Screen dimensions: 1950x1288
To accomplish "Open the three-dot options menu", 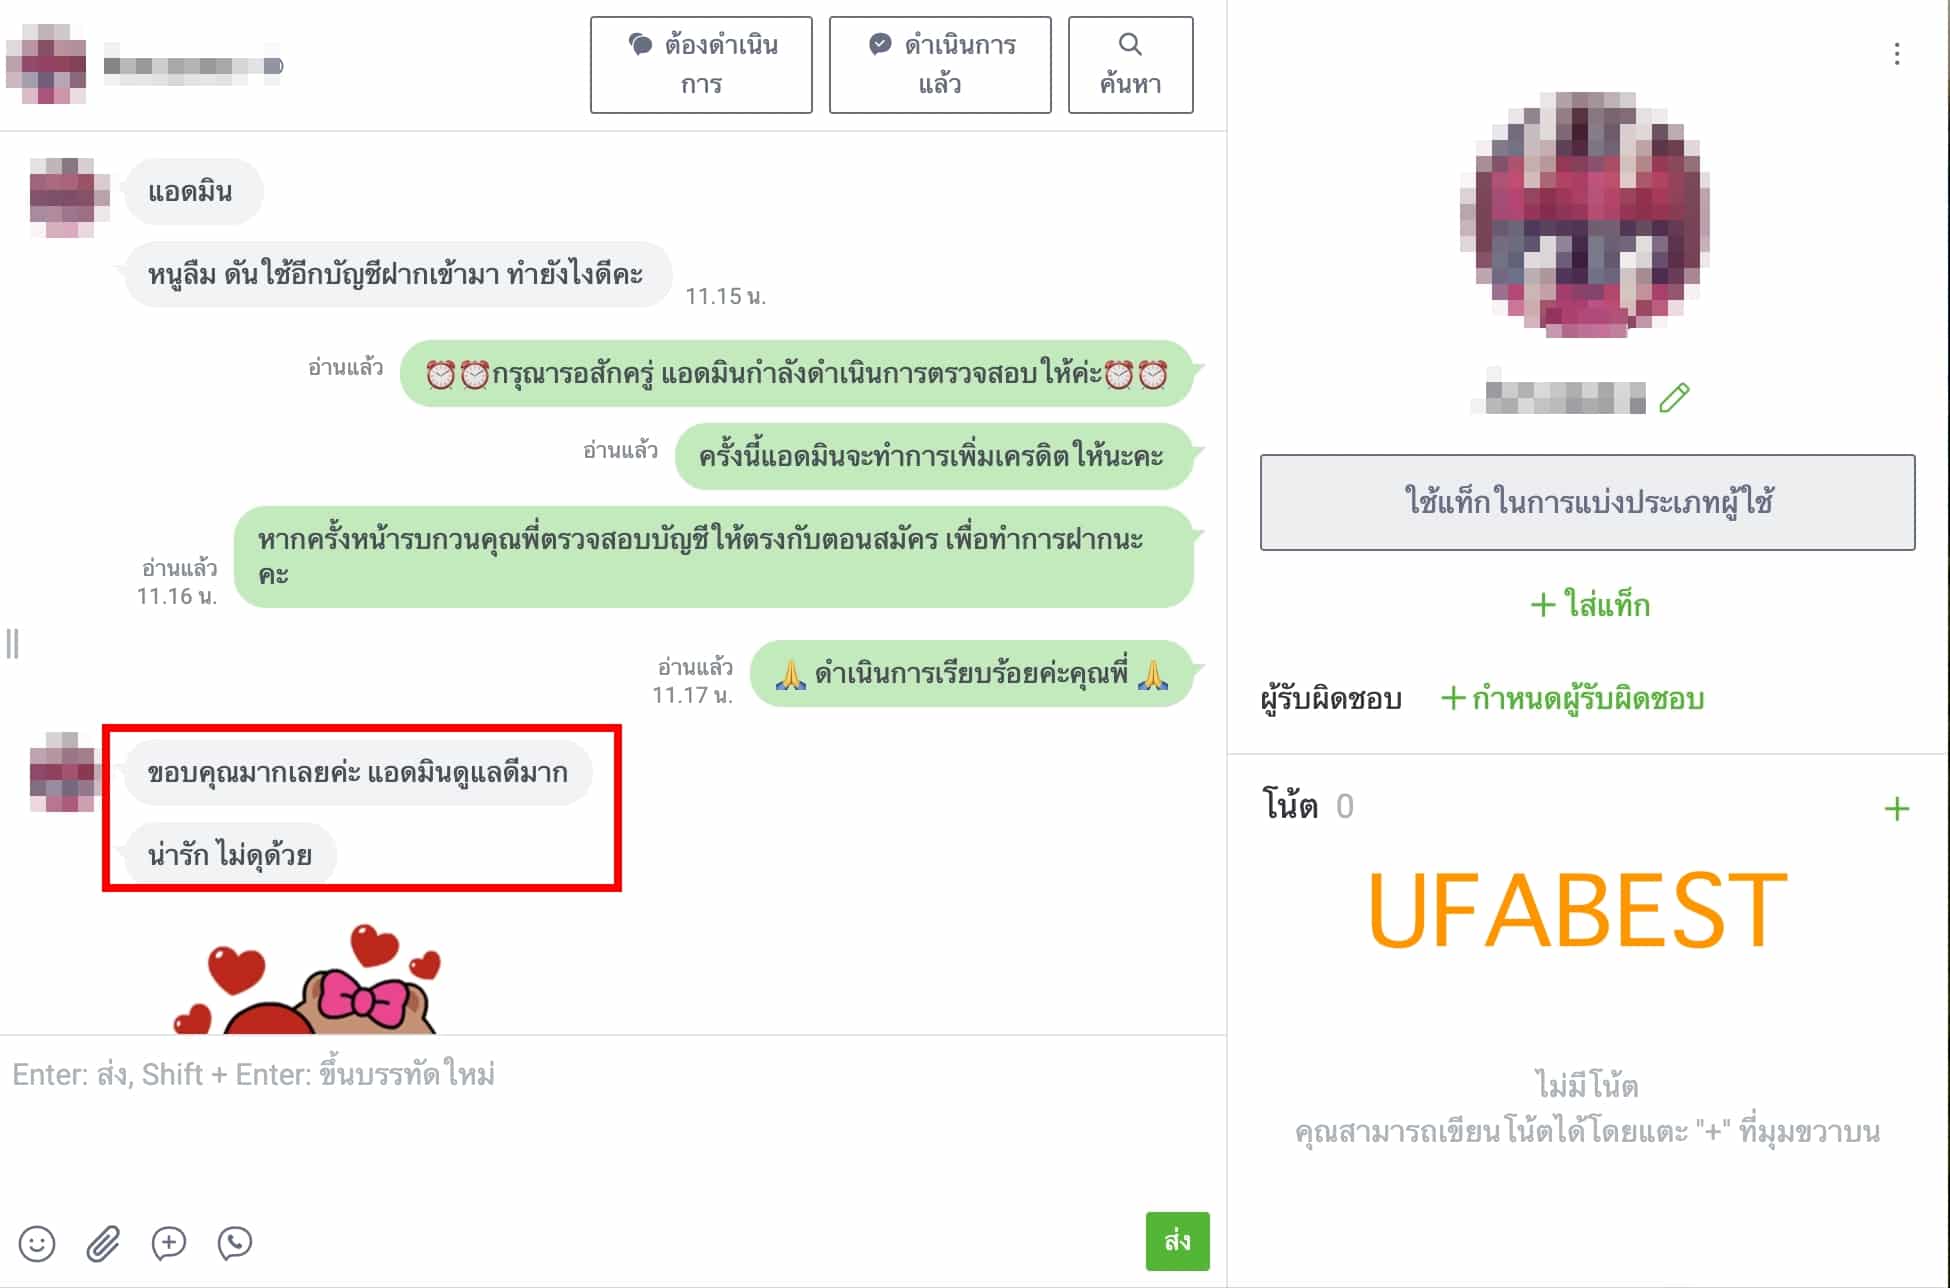I will pos(1896,54).
